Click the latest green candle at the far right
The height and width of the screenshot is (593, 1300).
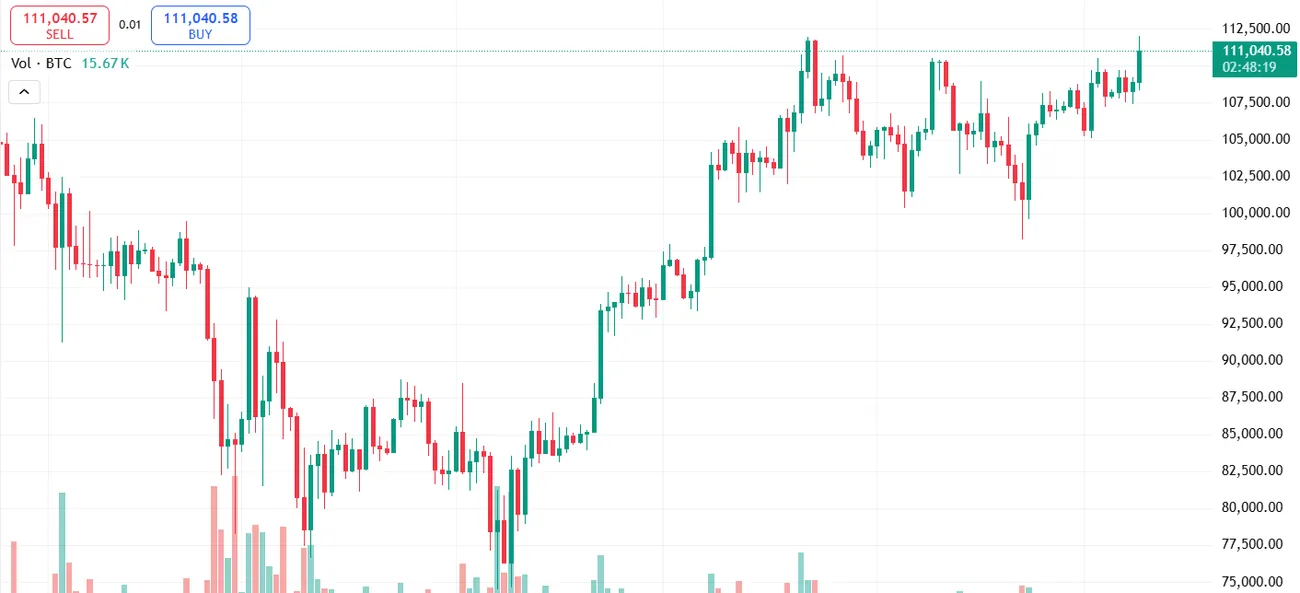click(1139, 67)
